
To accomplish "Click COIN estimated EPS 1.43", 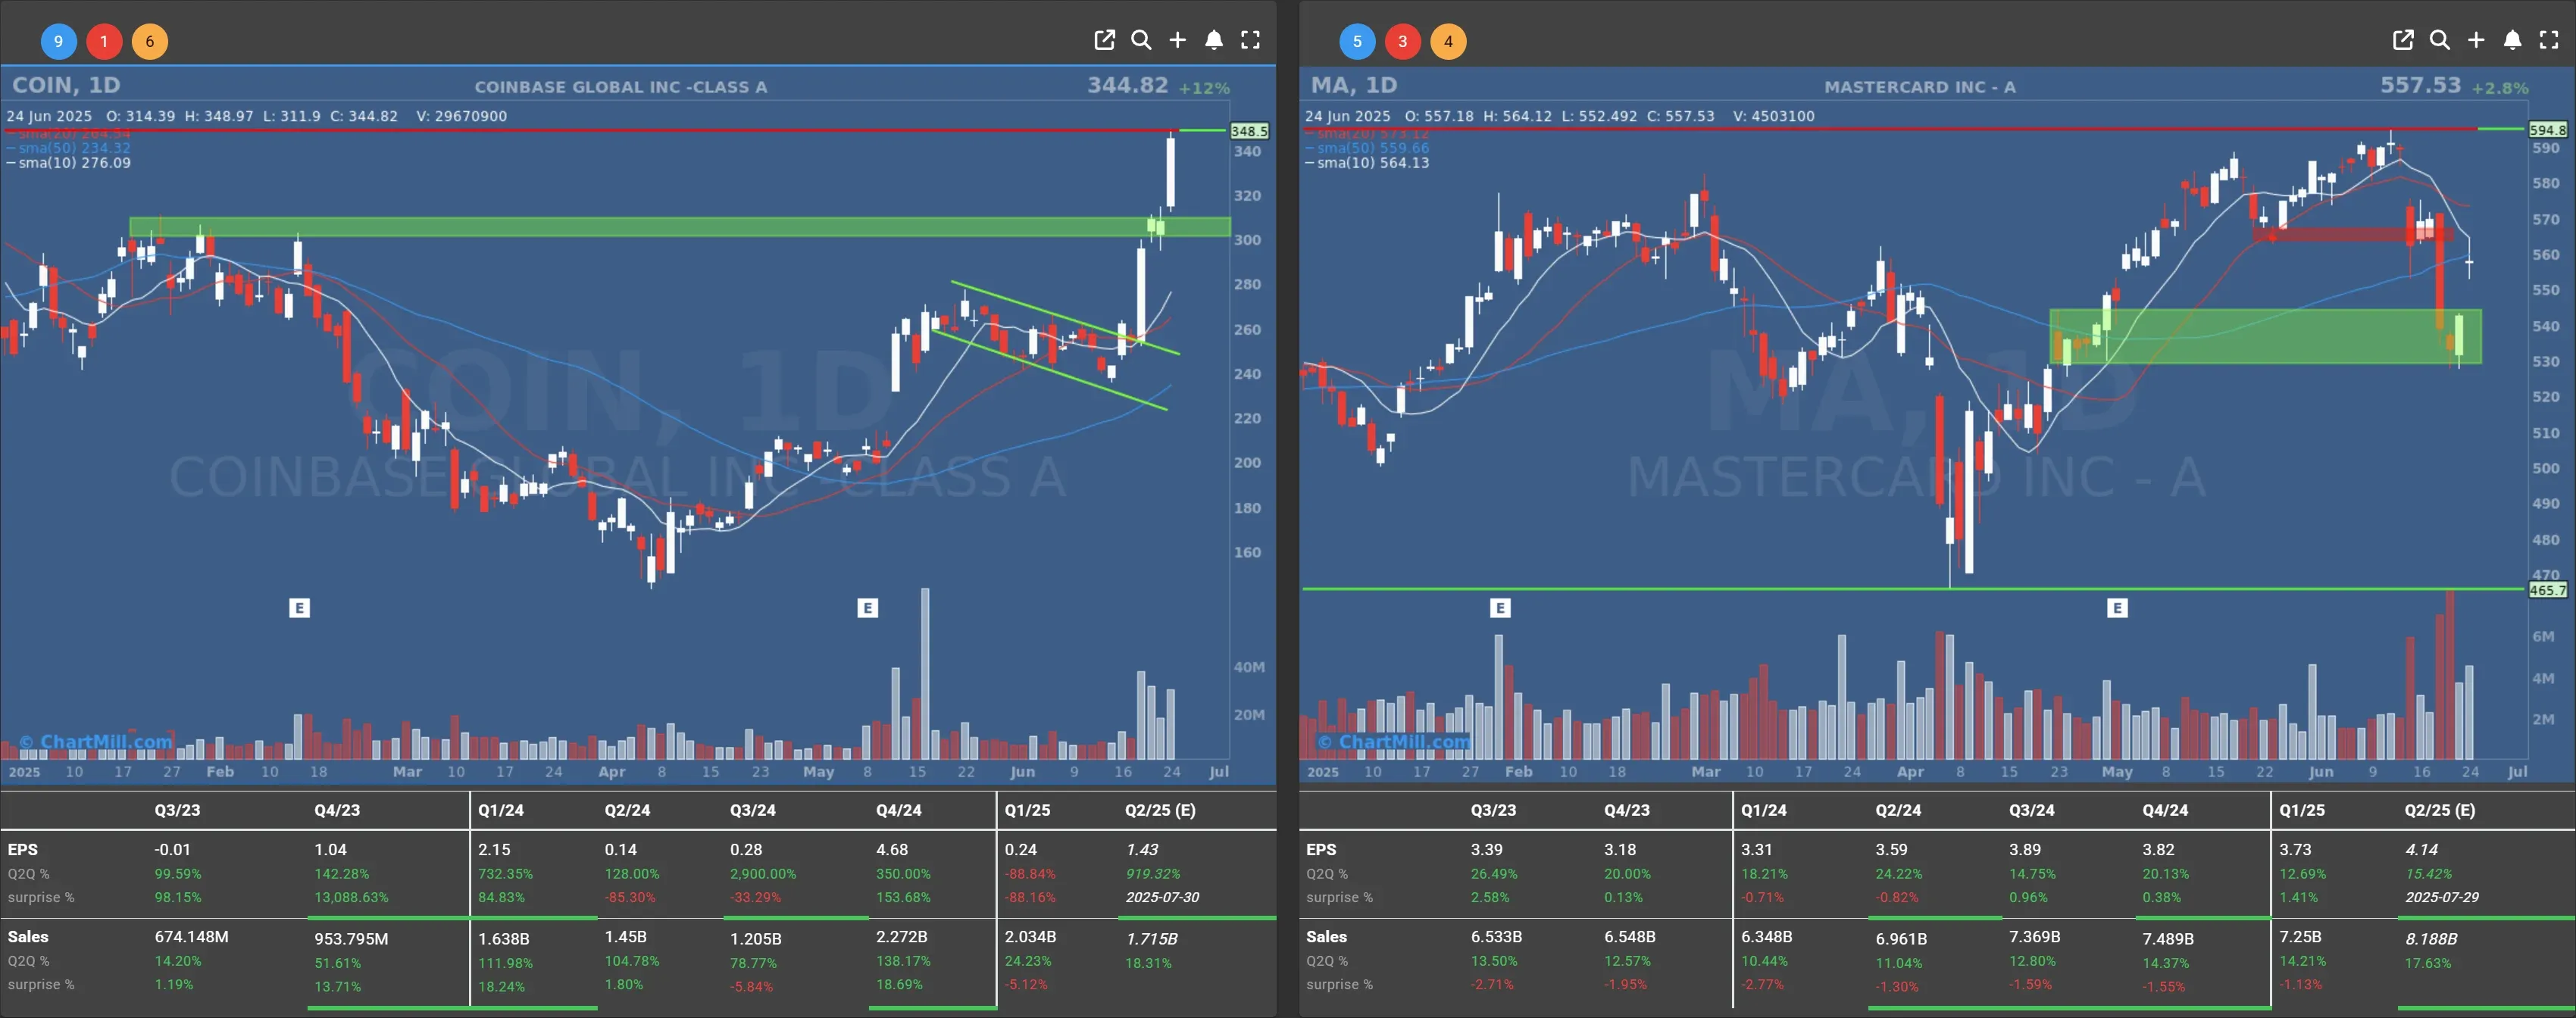I will point(1142,849).
